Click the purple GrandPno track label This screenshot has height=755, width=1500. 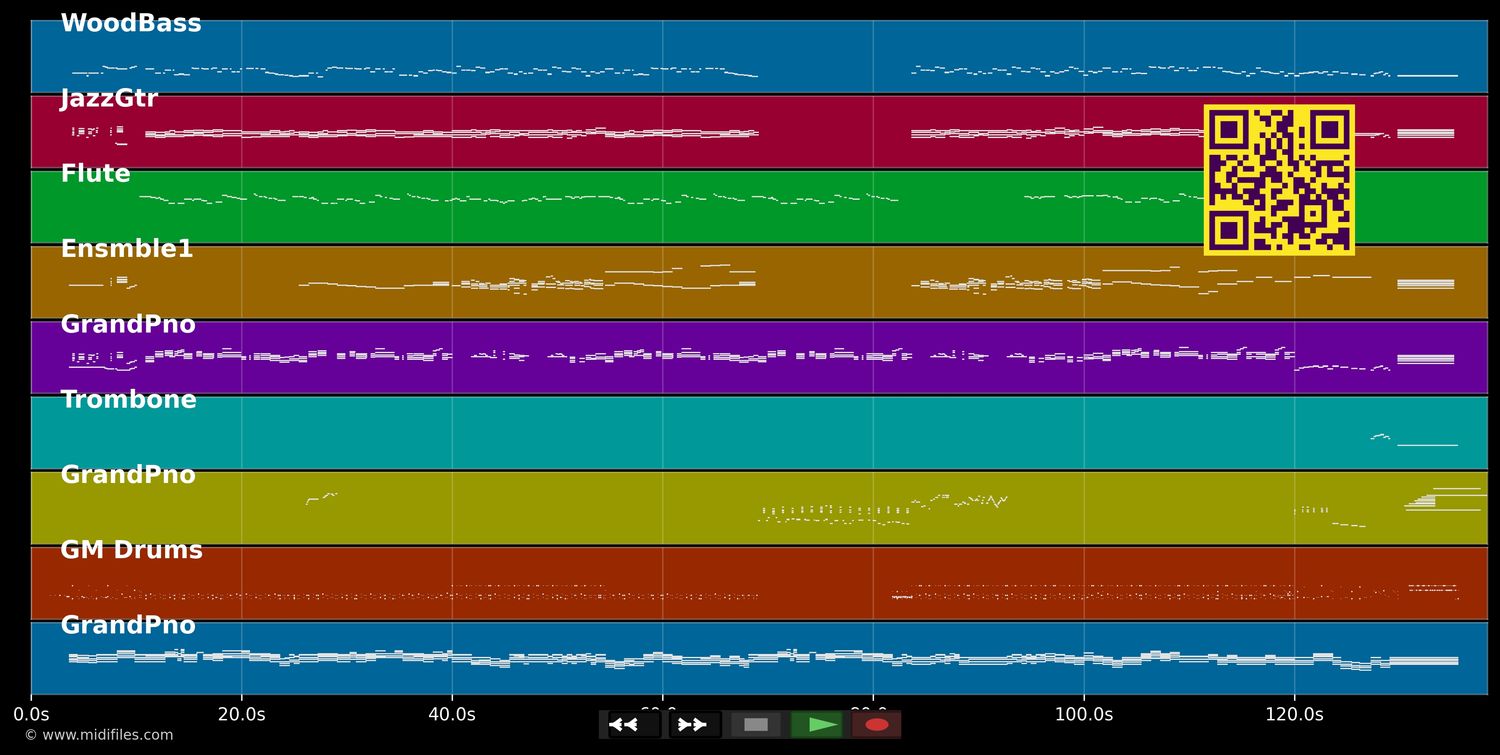click(x=128, y=325)
